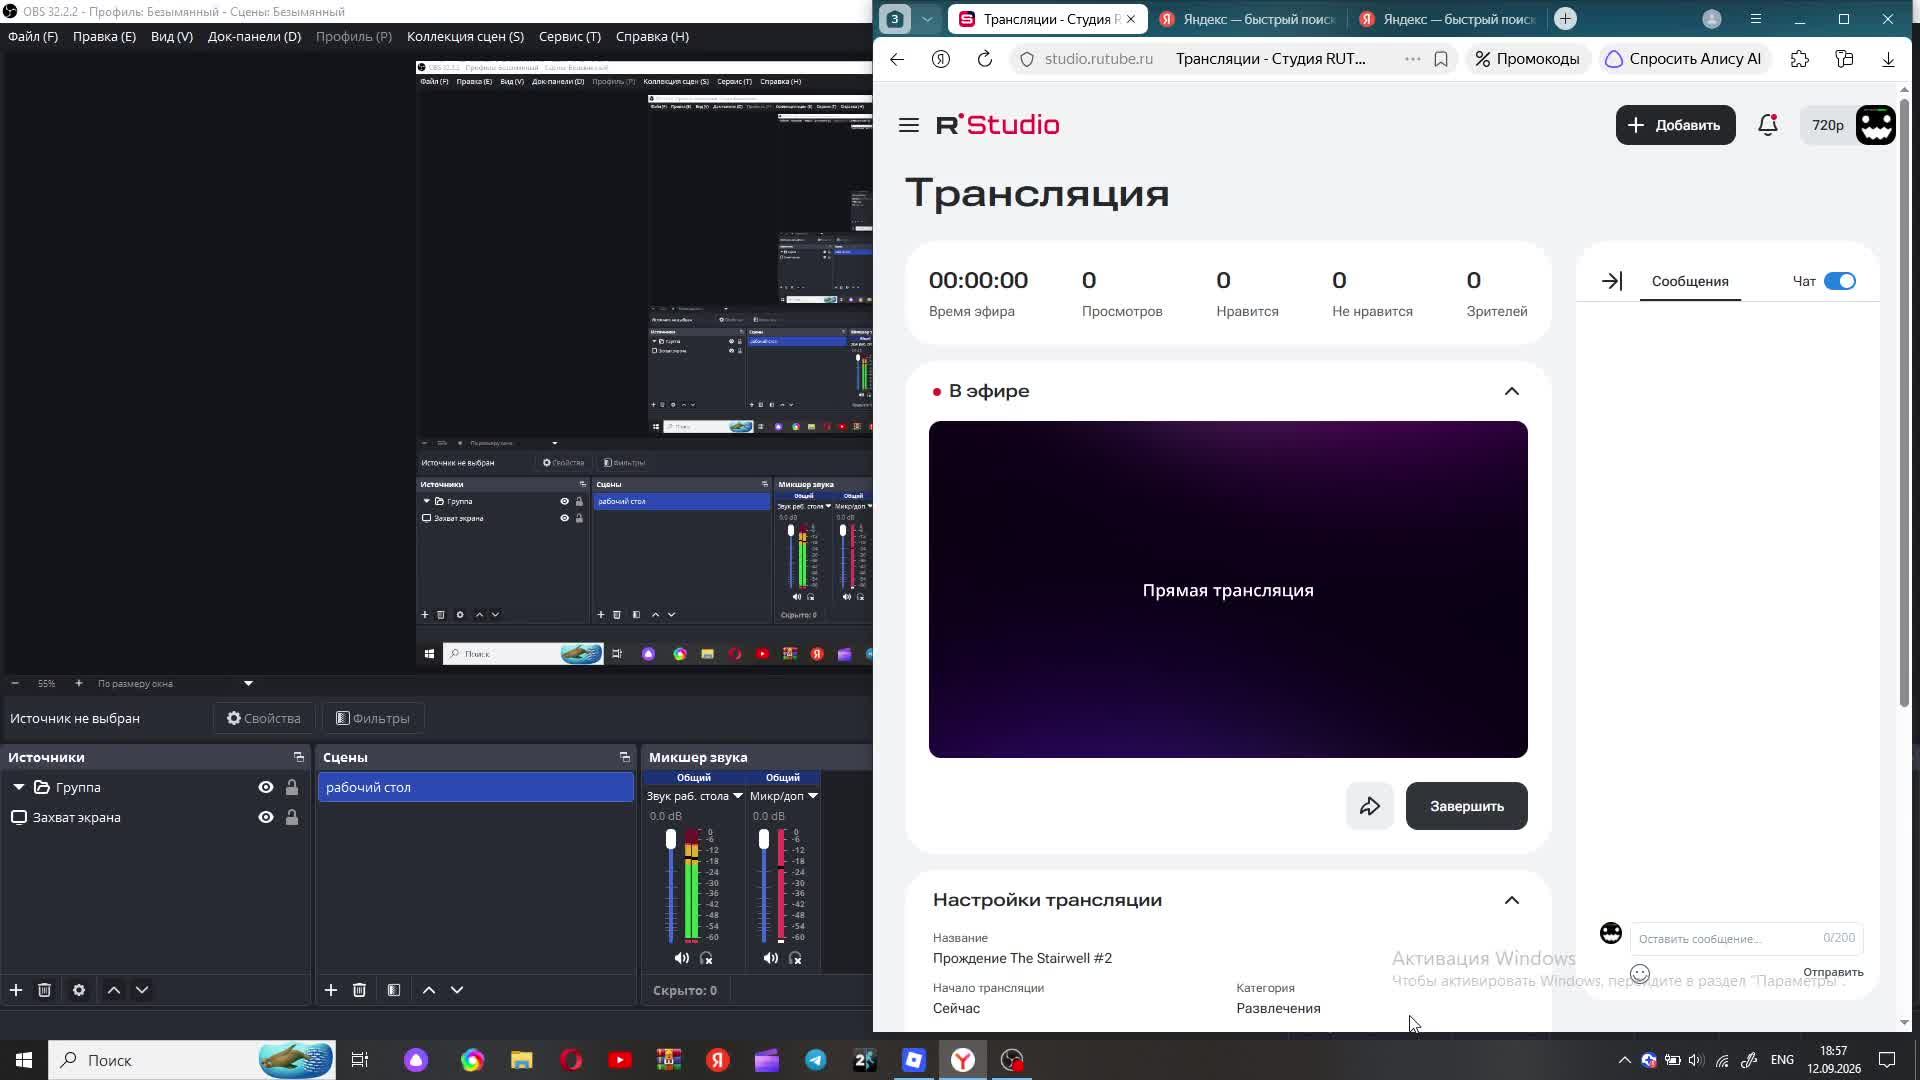Open the emoji picker in chat
Image resolution: width=1920 pixels, height=1080 pixels.
(x=1640, y=973)
